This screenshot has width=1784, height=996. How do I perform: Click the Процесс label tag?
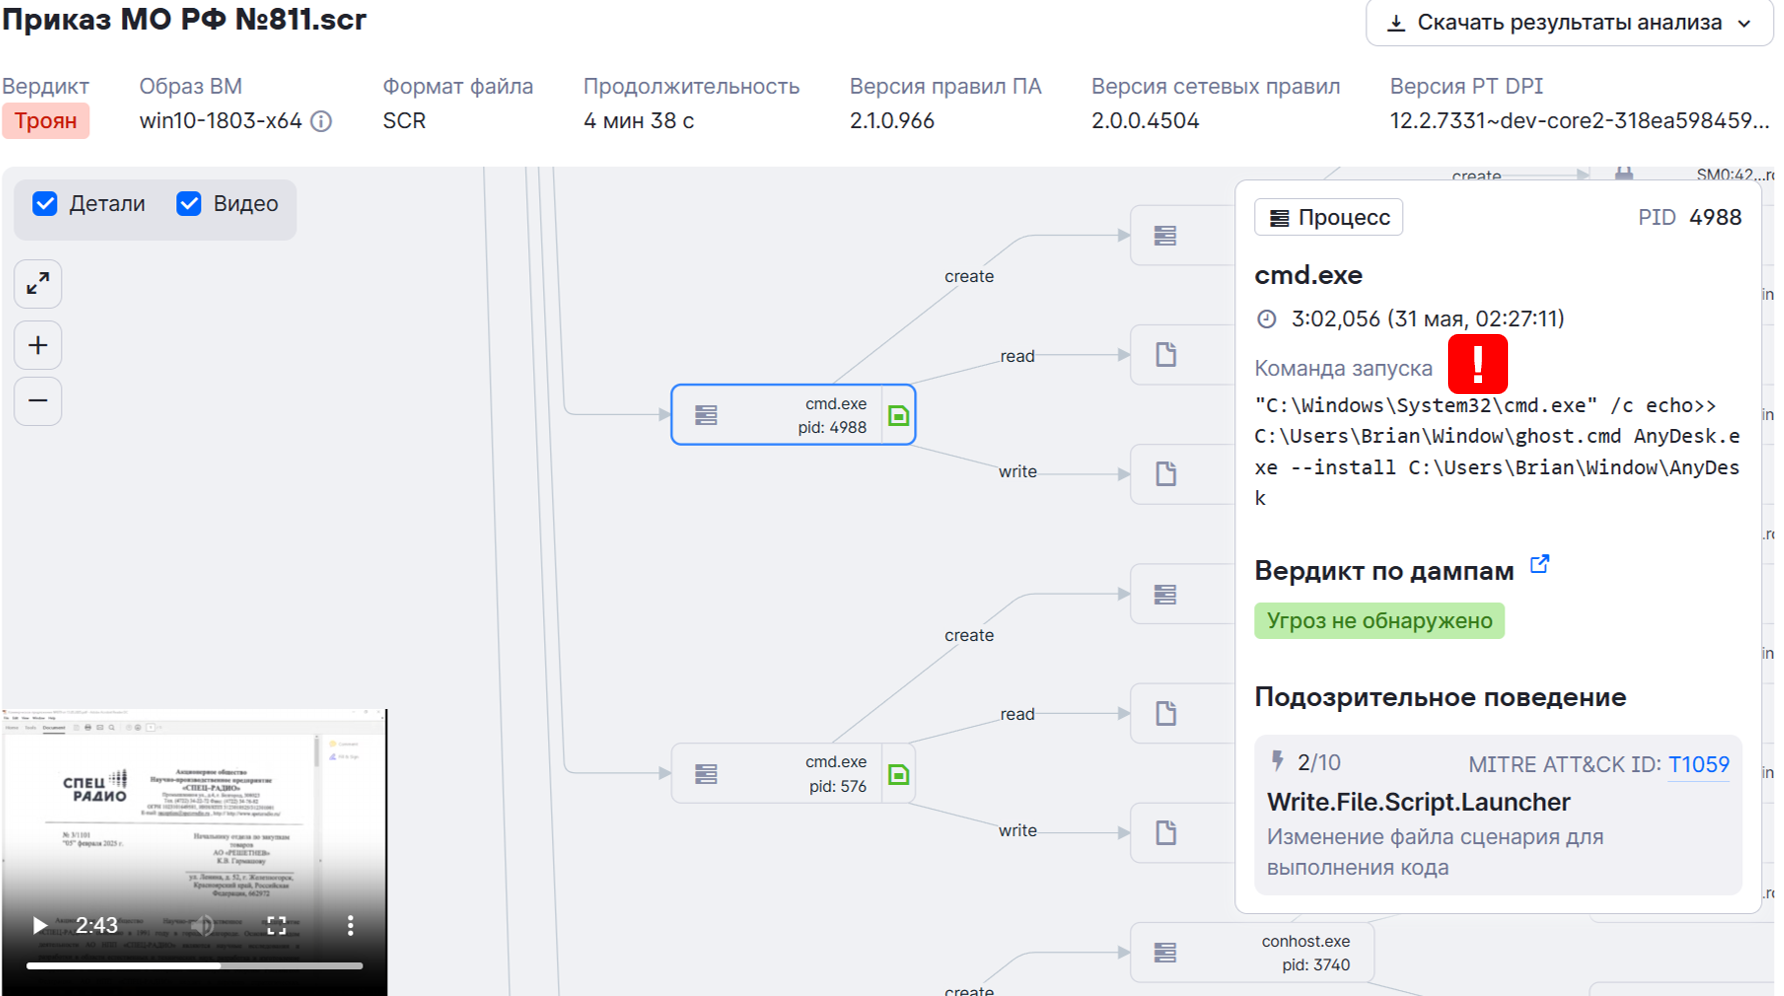[x=1328, y=217]
